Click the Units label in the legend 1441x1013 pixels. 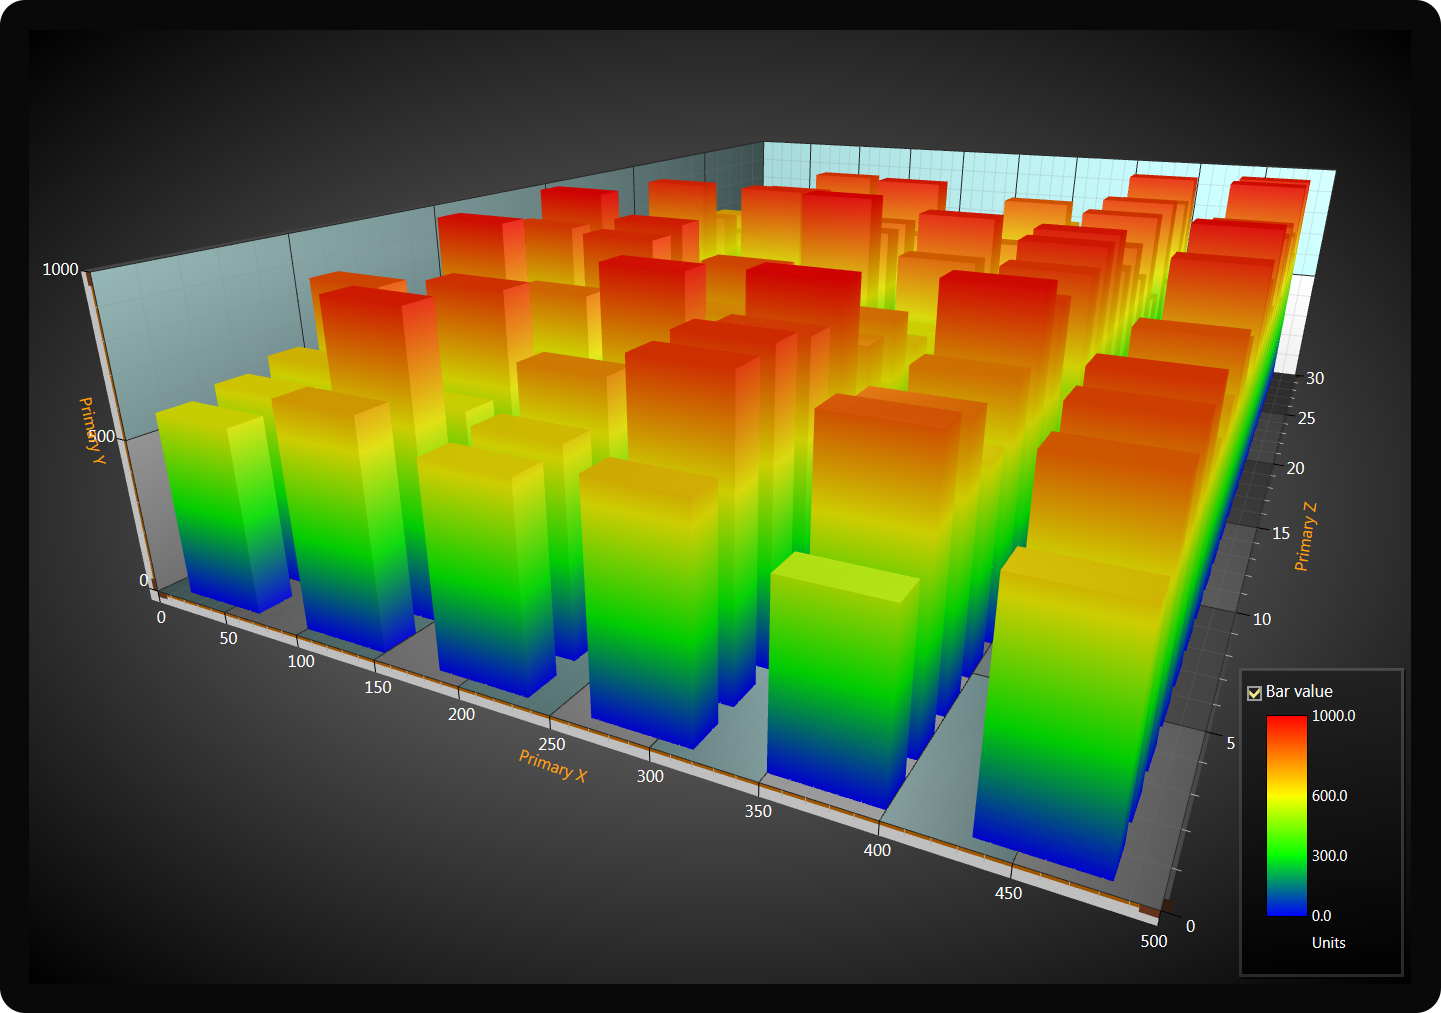[x=1328, y=943]
